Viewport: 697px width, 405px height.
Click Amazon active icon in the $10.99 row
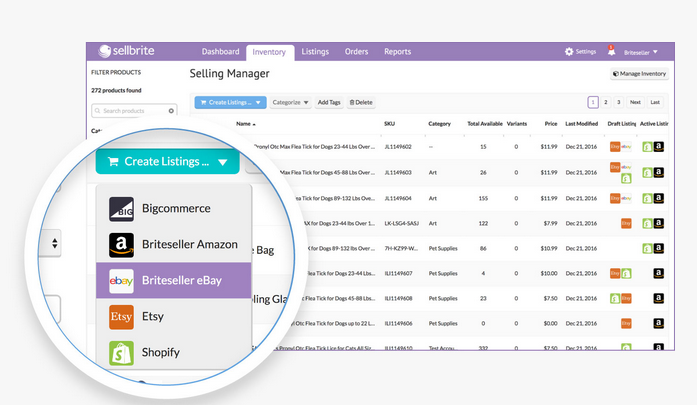click(x=659, y=248)
